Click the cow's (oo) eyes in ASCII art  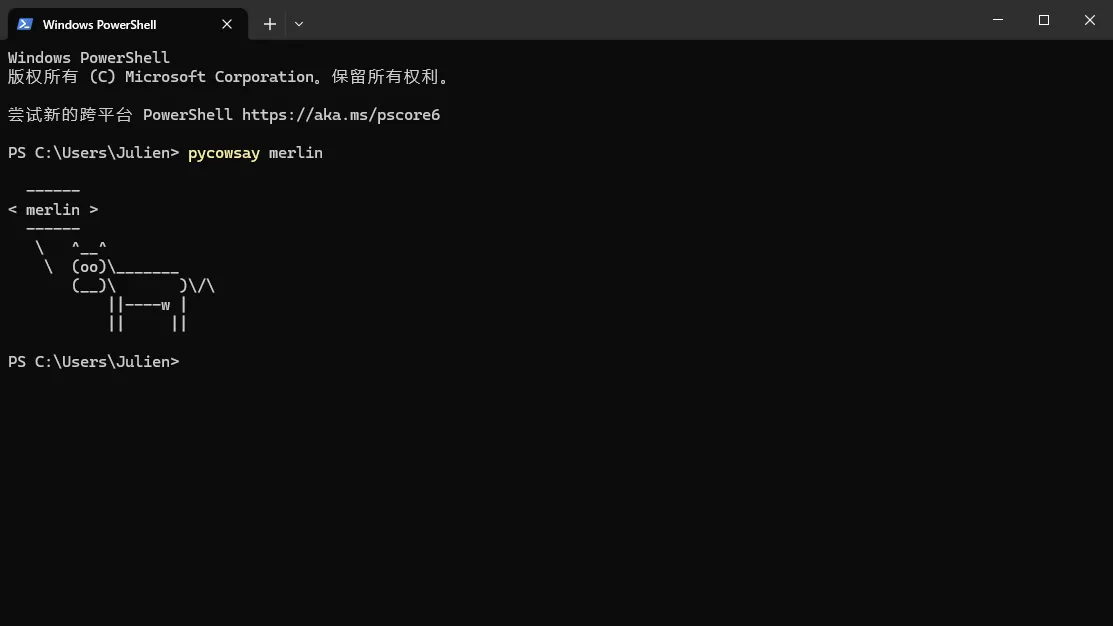(x=89, y=267)
